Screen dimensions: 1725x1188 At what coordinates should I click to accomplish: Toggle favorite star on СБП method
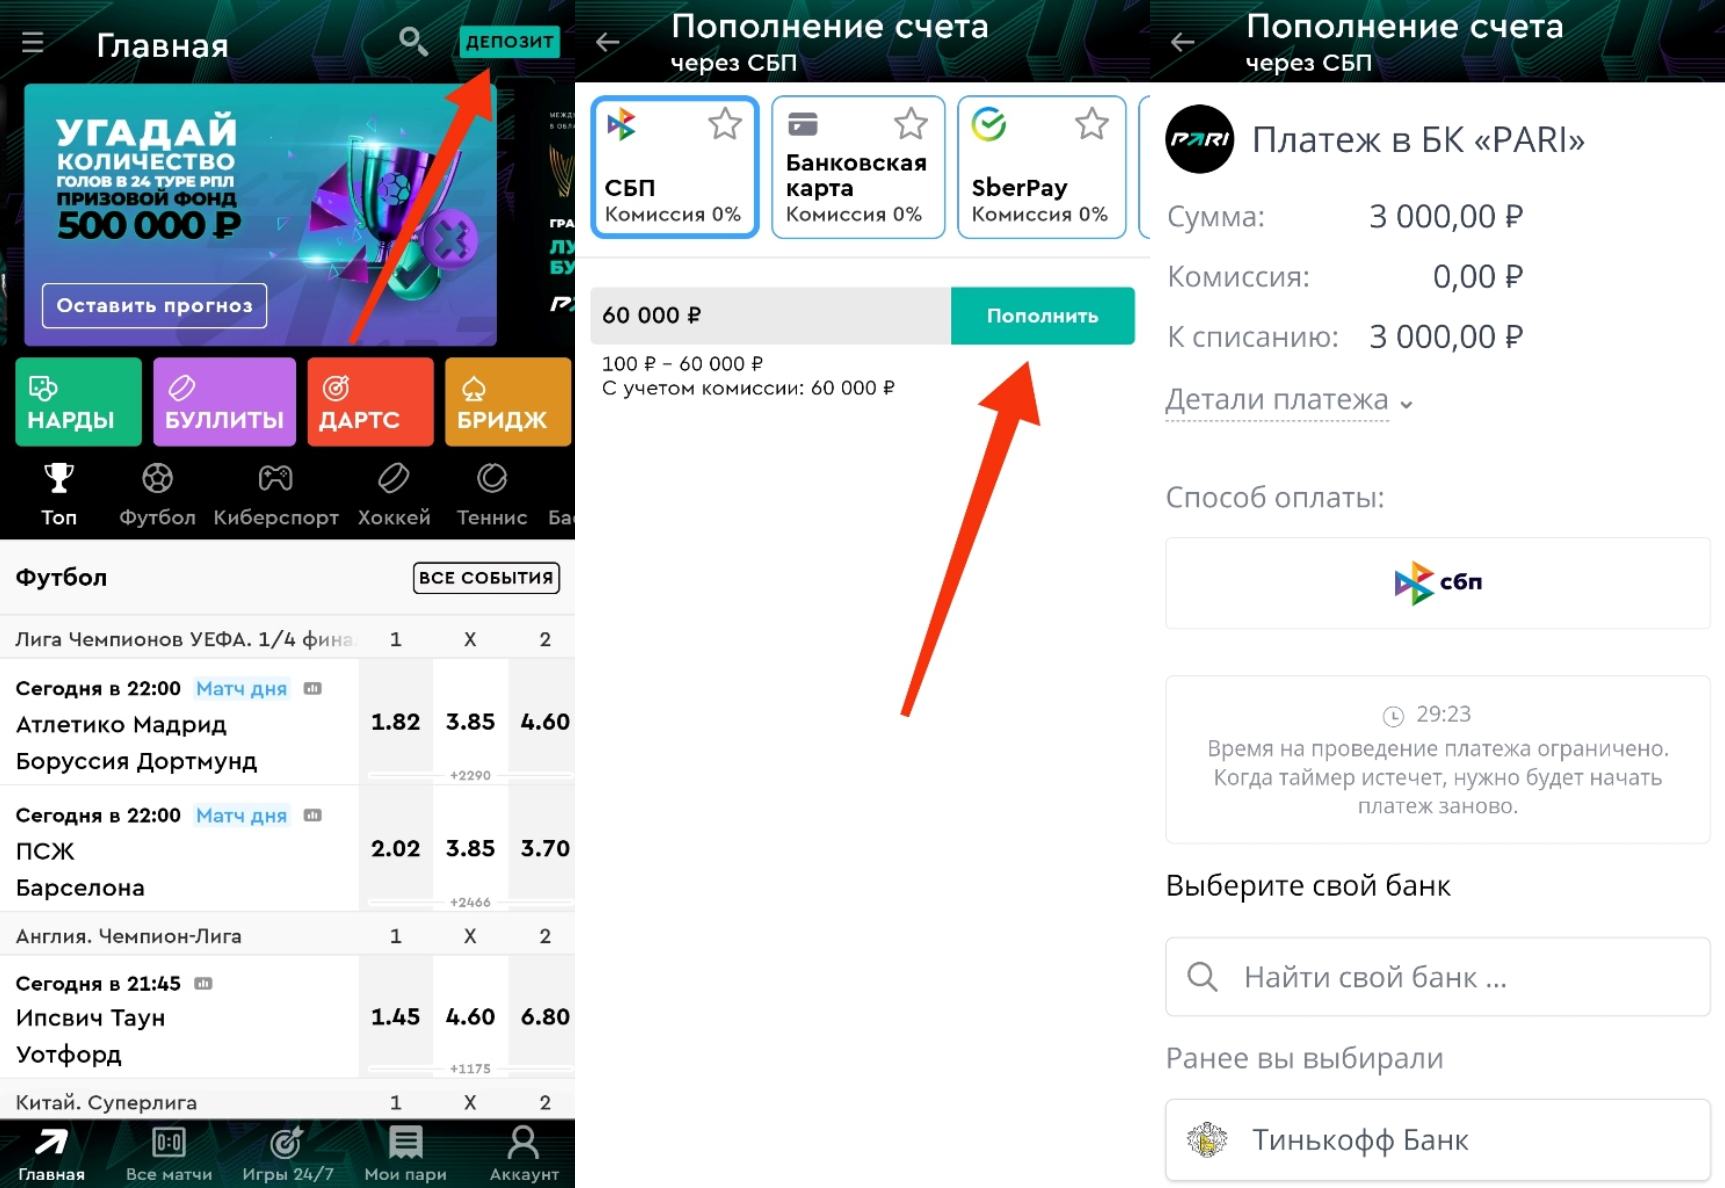pyautogui.click(x=725, y=125)
